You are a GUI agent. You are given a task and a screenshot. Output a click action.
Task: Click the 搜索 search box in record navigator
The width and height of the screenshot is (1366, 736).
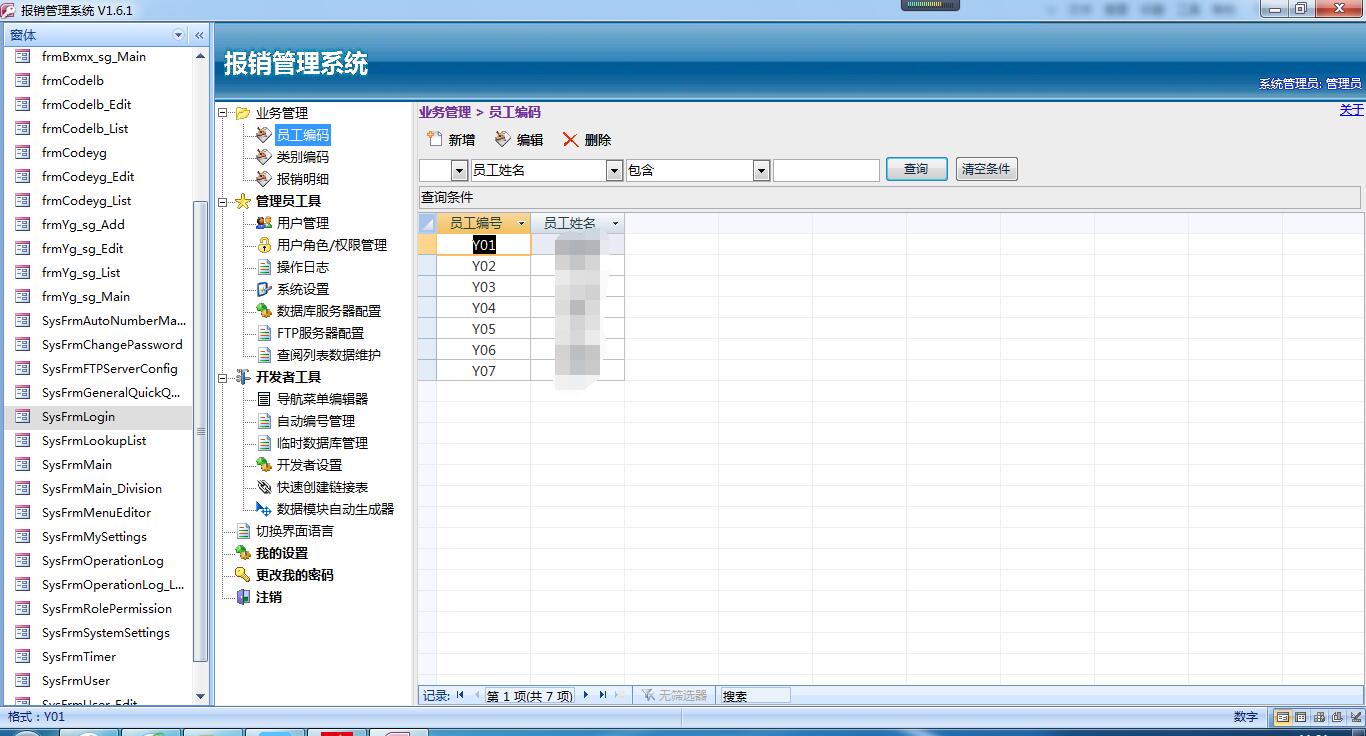coord(755,695)
